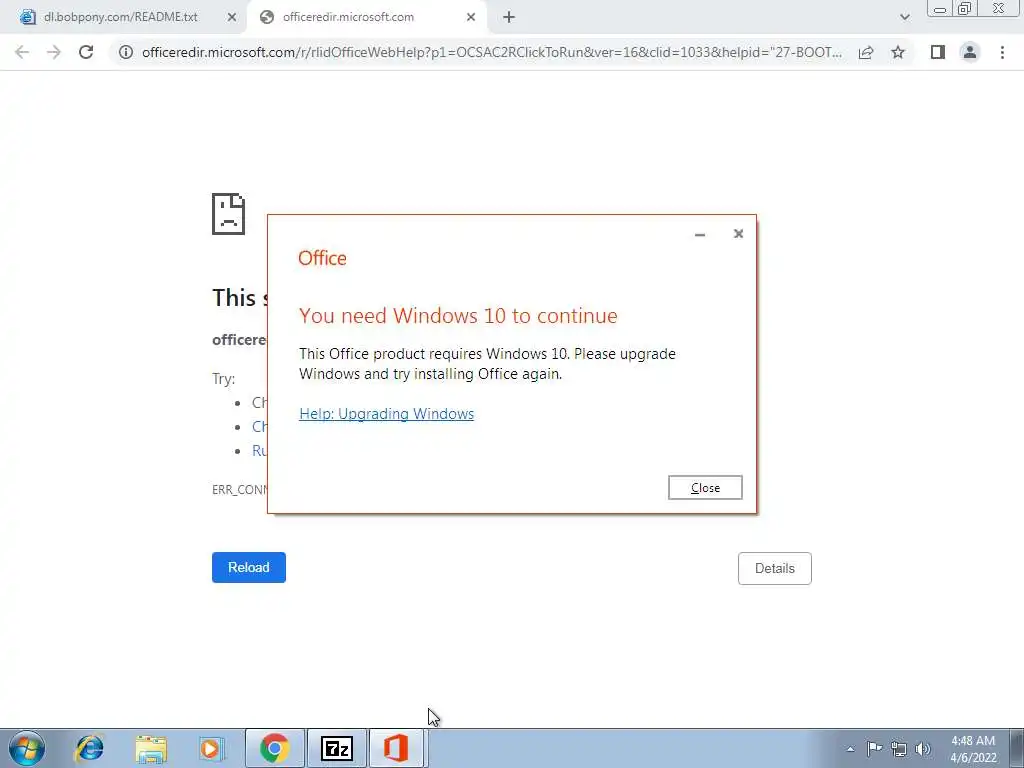Bookmark this page with the star icon

(x=898, y=52)
